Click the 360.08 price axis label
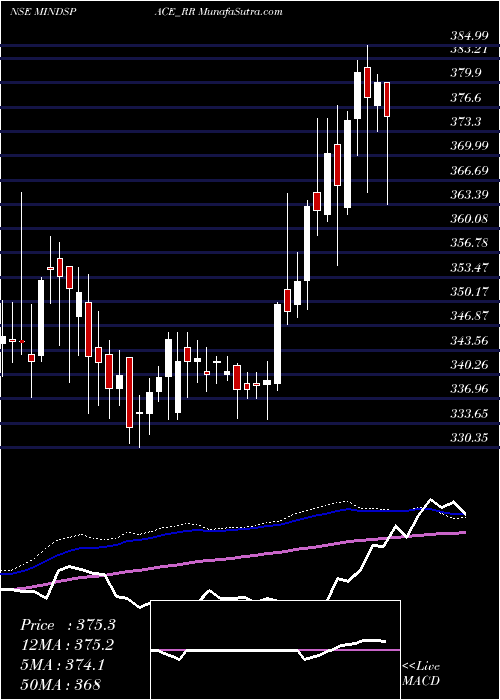 pyautogui.click(x=469, y=219)
